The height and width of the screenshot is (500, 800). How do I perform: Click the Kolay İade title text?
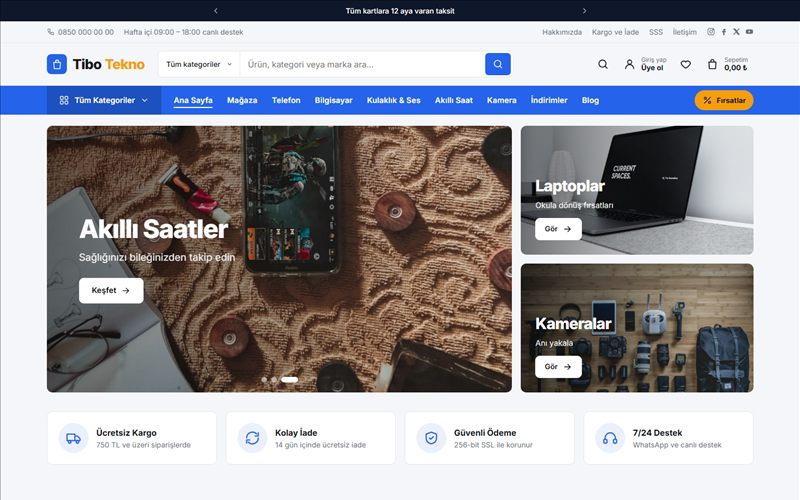296,433
